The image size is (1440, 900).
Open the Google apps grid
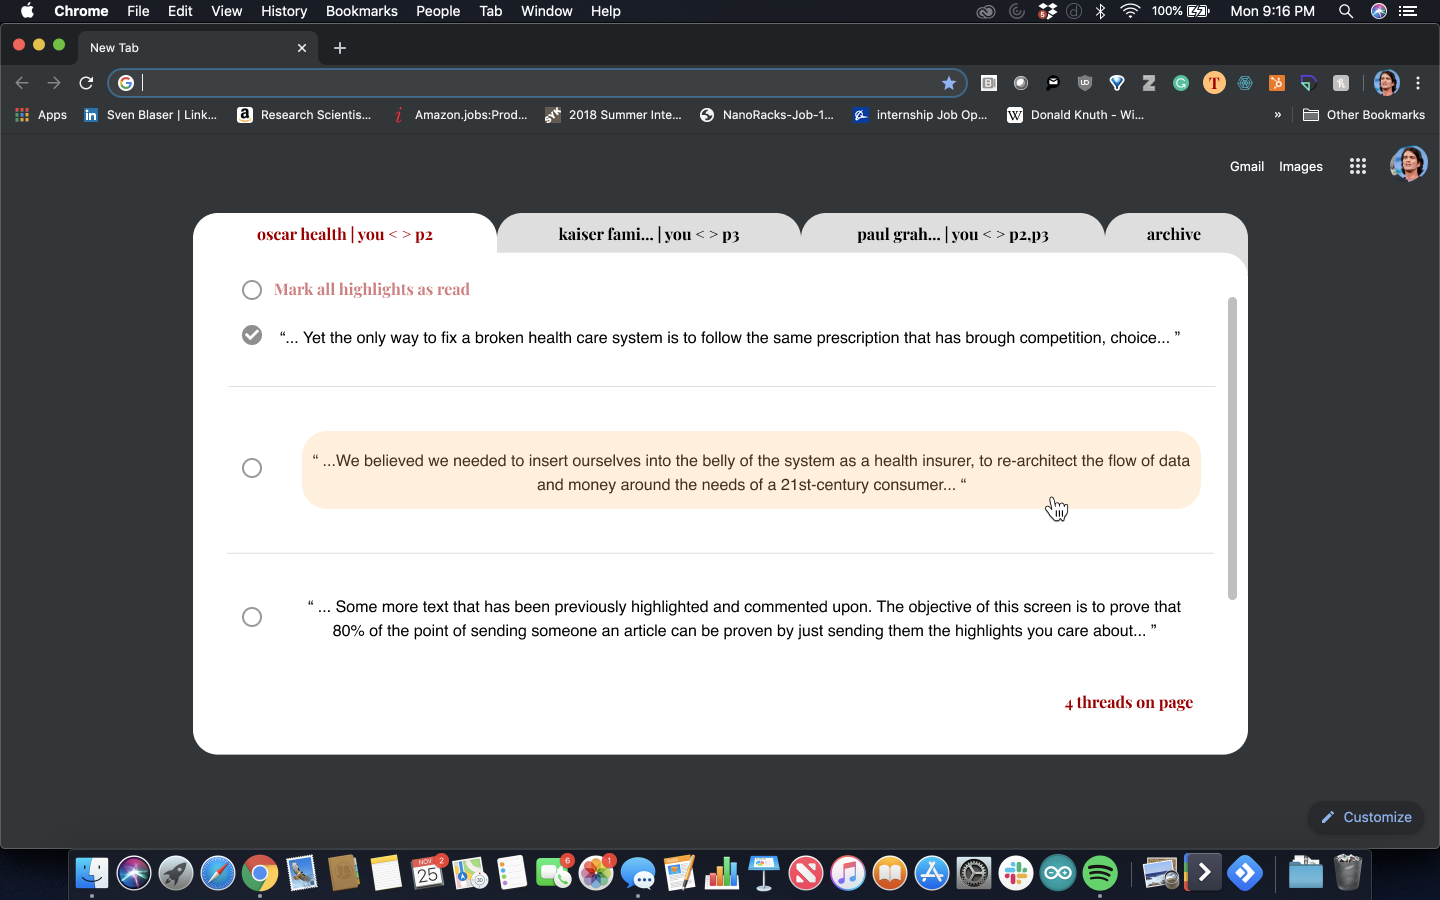pos(1357,167)
